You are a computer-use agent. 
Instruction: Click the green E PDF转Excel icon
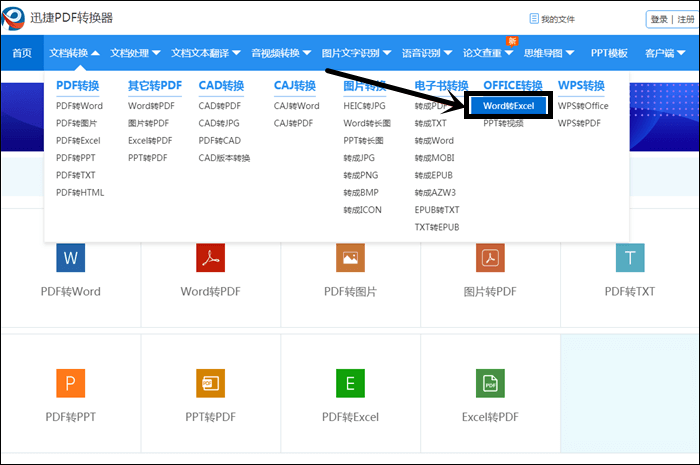(x=350, y=383)
